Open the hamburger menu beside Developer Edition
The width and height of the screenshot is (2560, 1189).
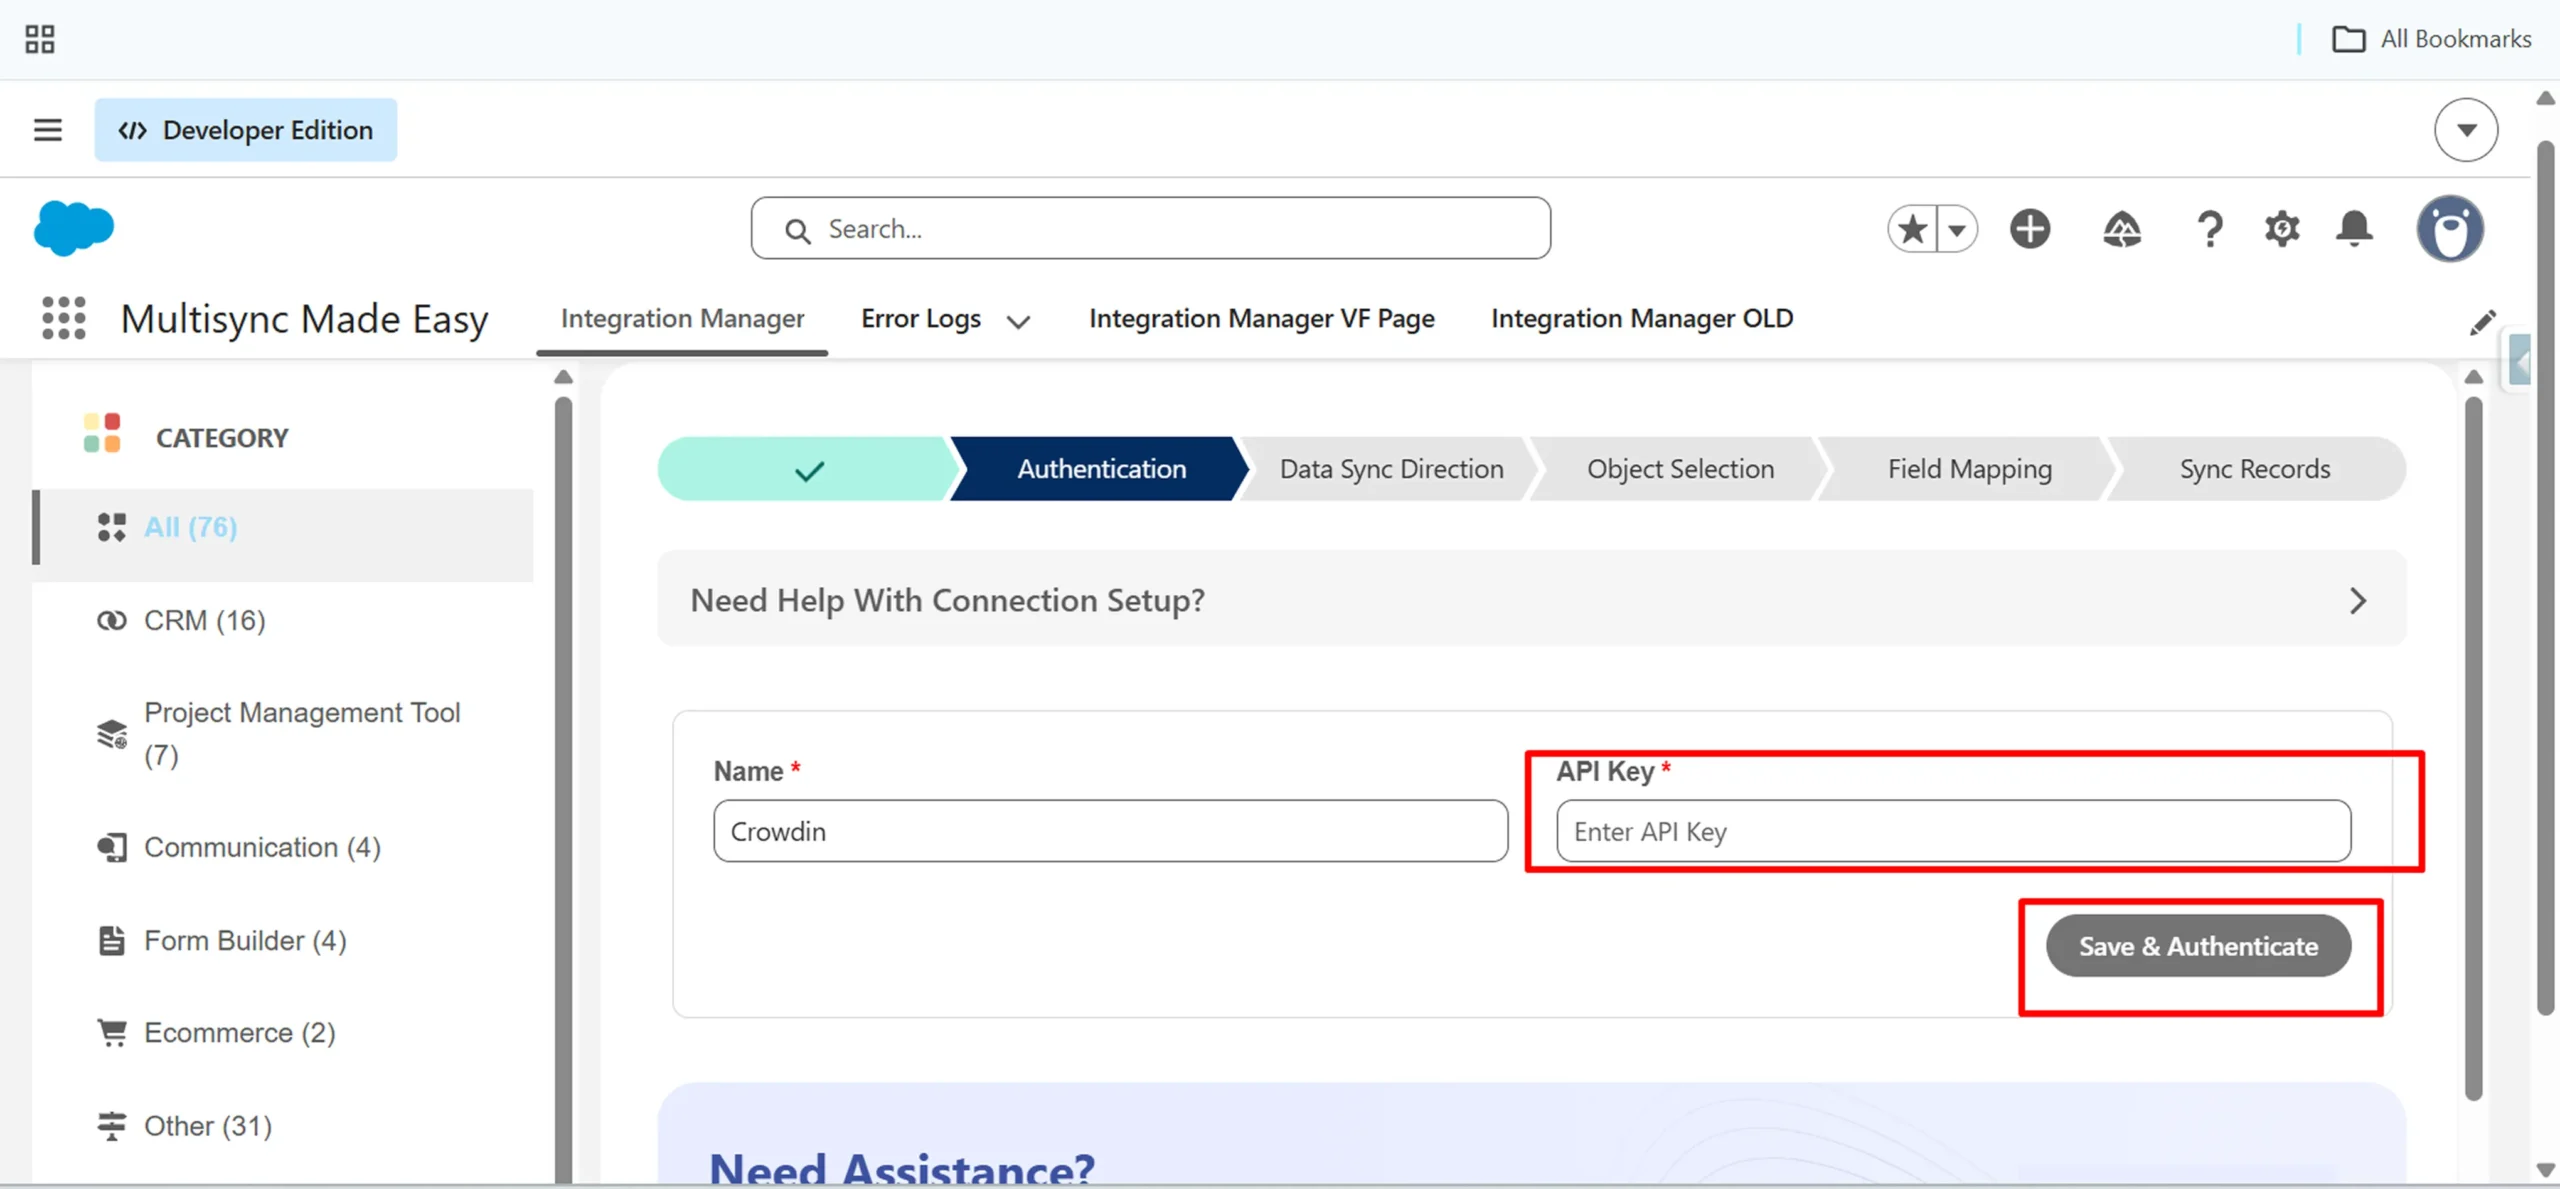click(48, 130)
